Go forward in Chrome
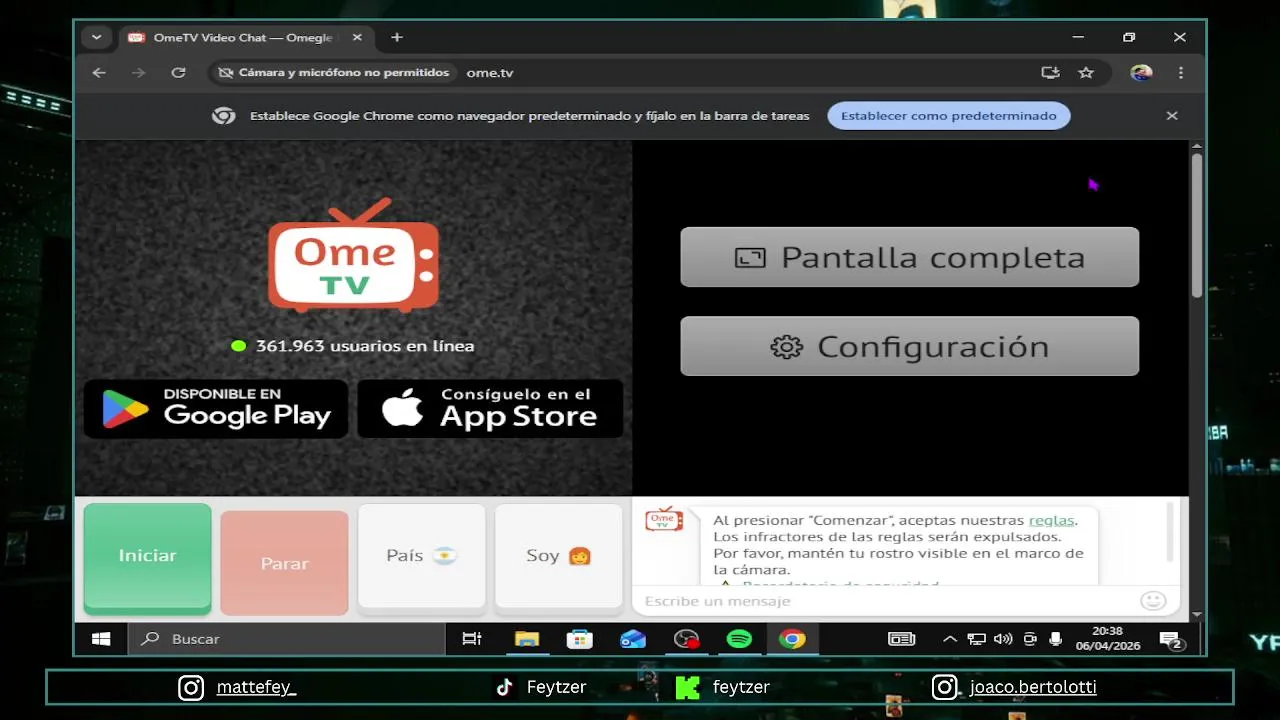Screen dimensions: 1280x720 click(x=138, y=73)
